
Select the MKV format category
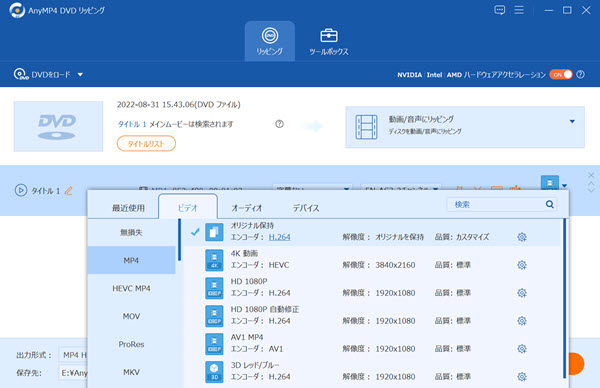[x=131, y=372]
